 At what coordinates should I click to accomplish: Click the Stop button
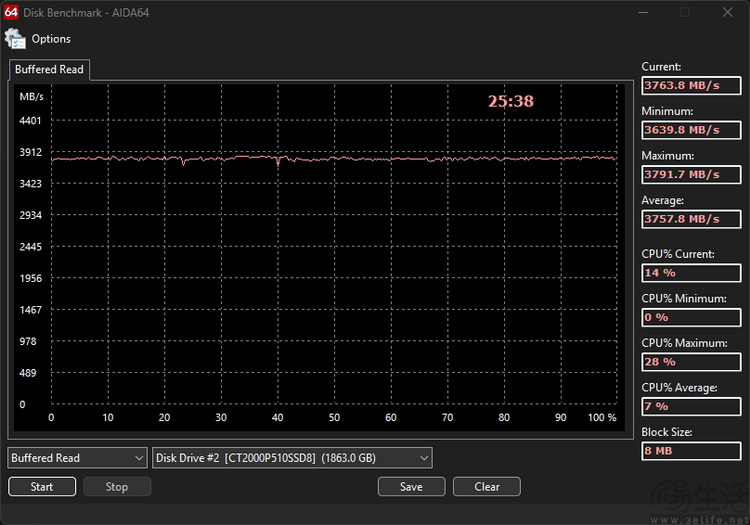pyautogui.click(x=117, y=487)
